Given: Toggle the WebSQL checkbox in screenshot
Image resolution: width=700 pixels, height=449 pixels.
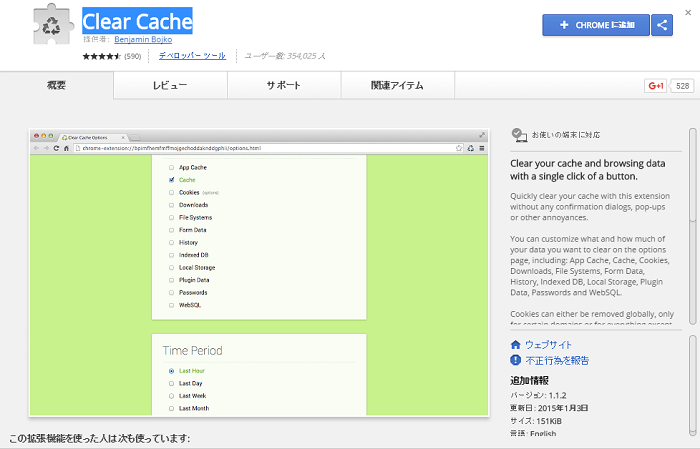Looking at the screenshot, I should [171, 305].
